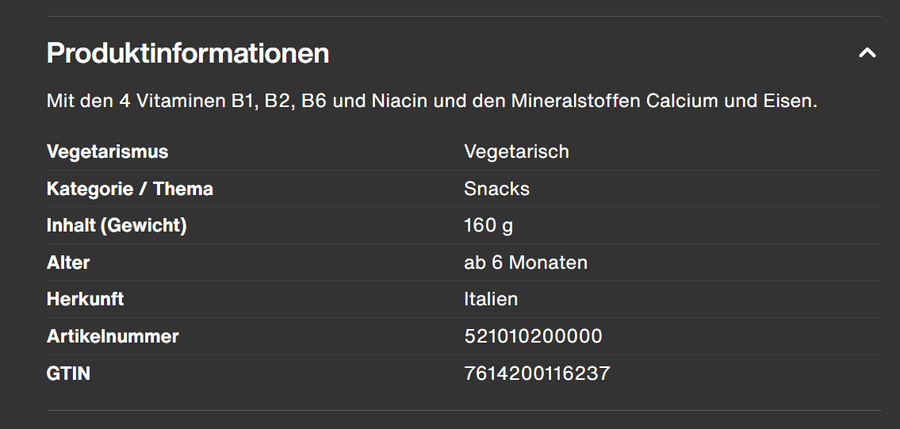Click the ab 6 Monaten value
This screenshot has width=900, height=429.
tap(526, 263)
